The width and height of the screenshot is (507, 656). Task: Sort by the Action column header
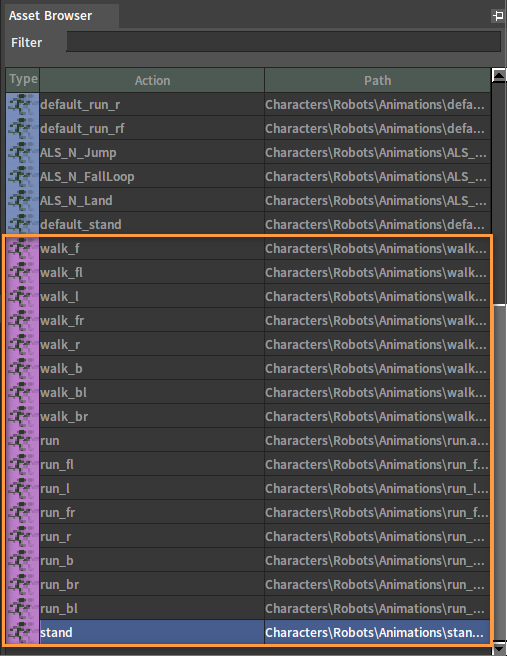pos(152,80)
